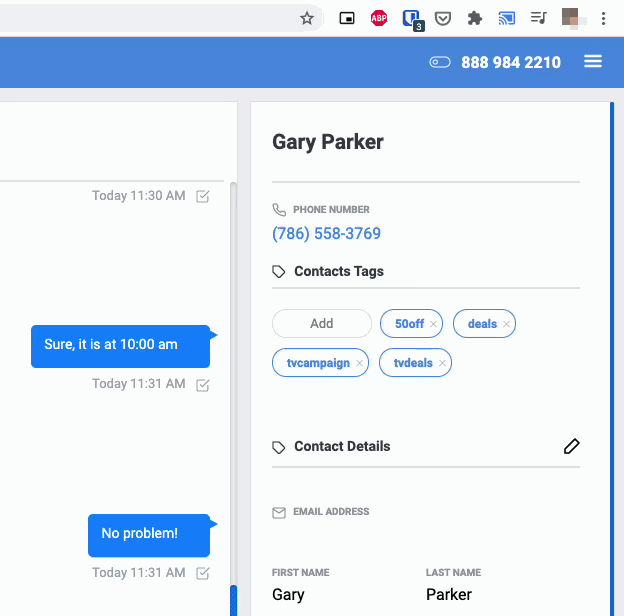This screenshot has height=616, width=624.
Task: Open the hamburger menu in blue header
Action: (593, 62)
